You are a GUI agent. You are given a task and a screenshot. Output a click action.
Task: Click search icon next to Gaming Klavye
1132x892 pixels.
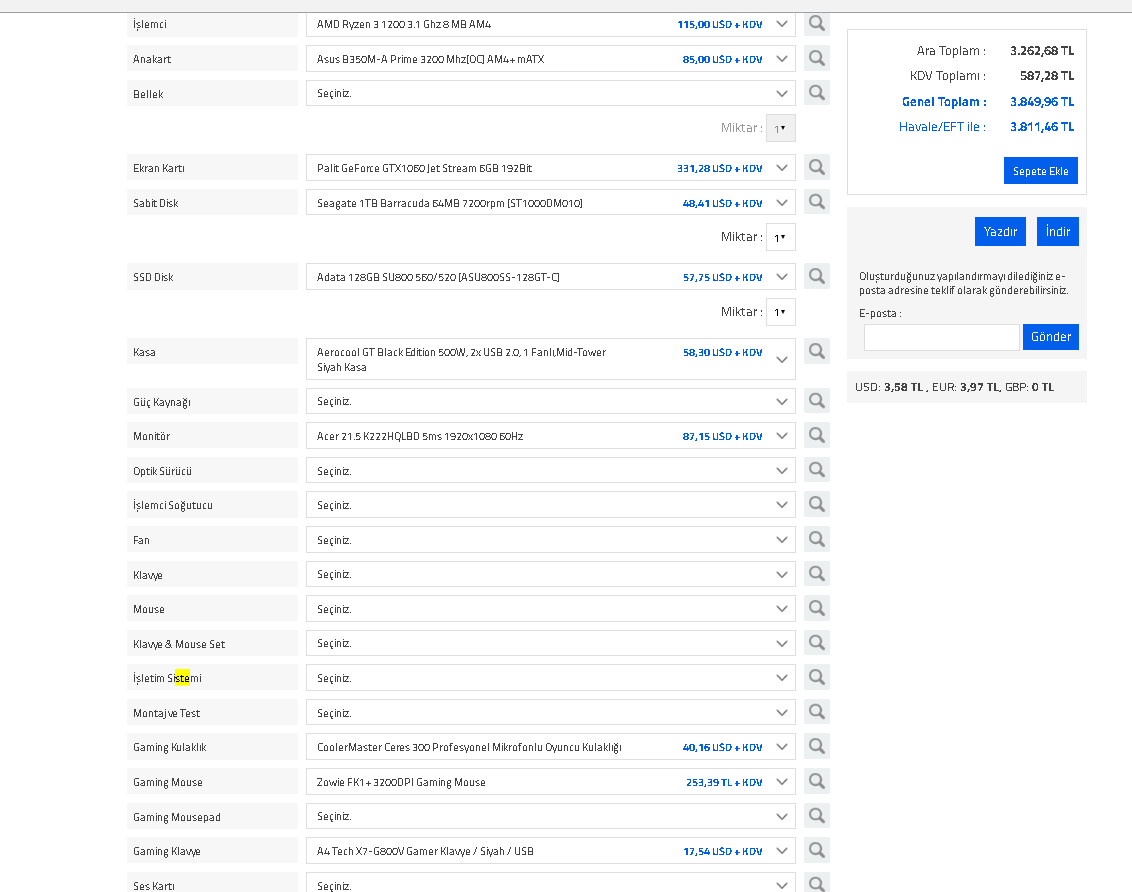[817, 850]
